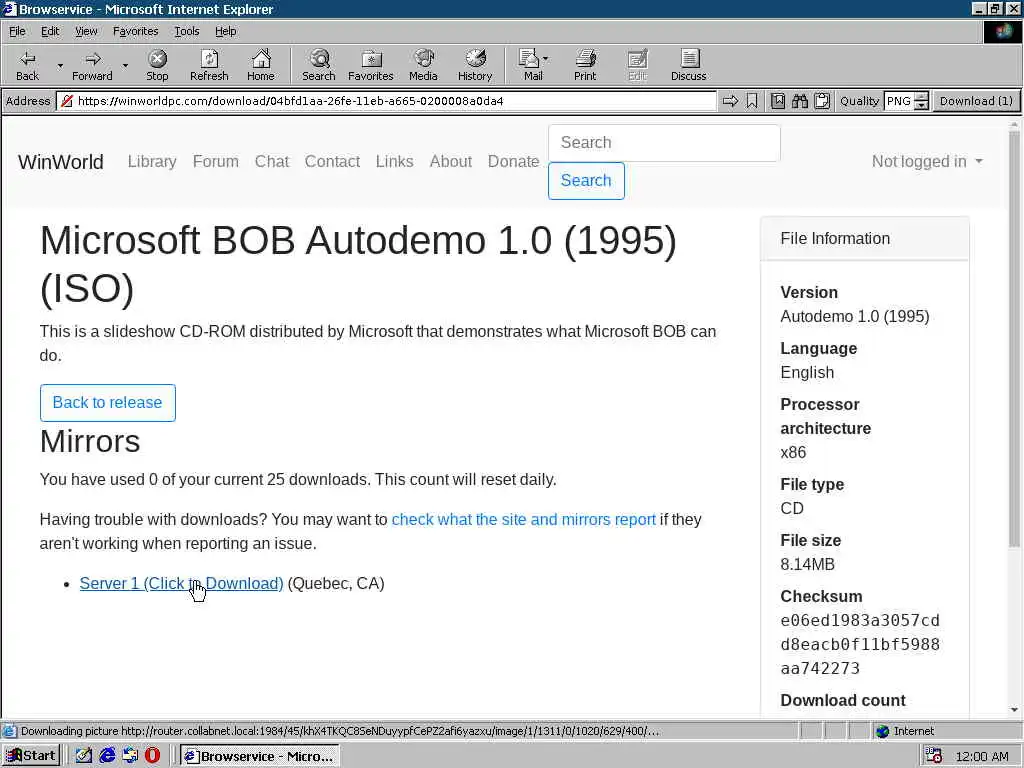Screen dimensions: 1024x768
Task: Open the About nav link
Action: [x=451, y=162]
